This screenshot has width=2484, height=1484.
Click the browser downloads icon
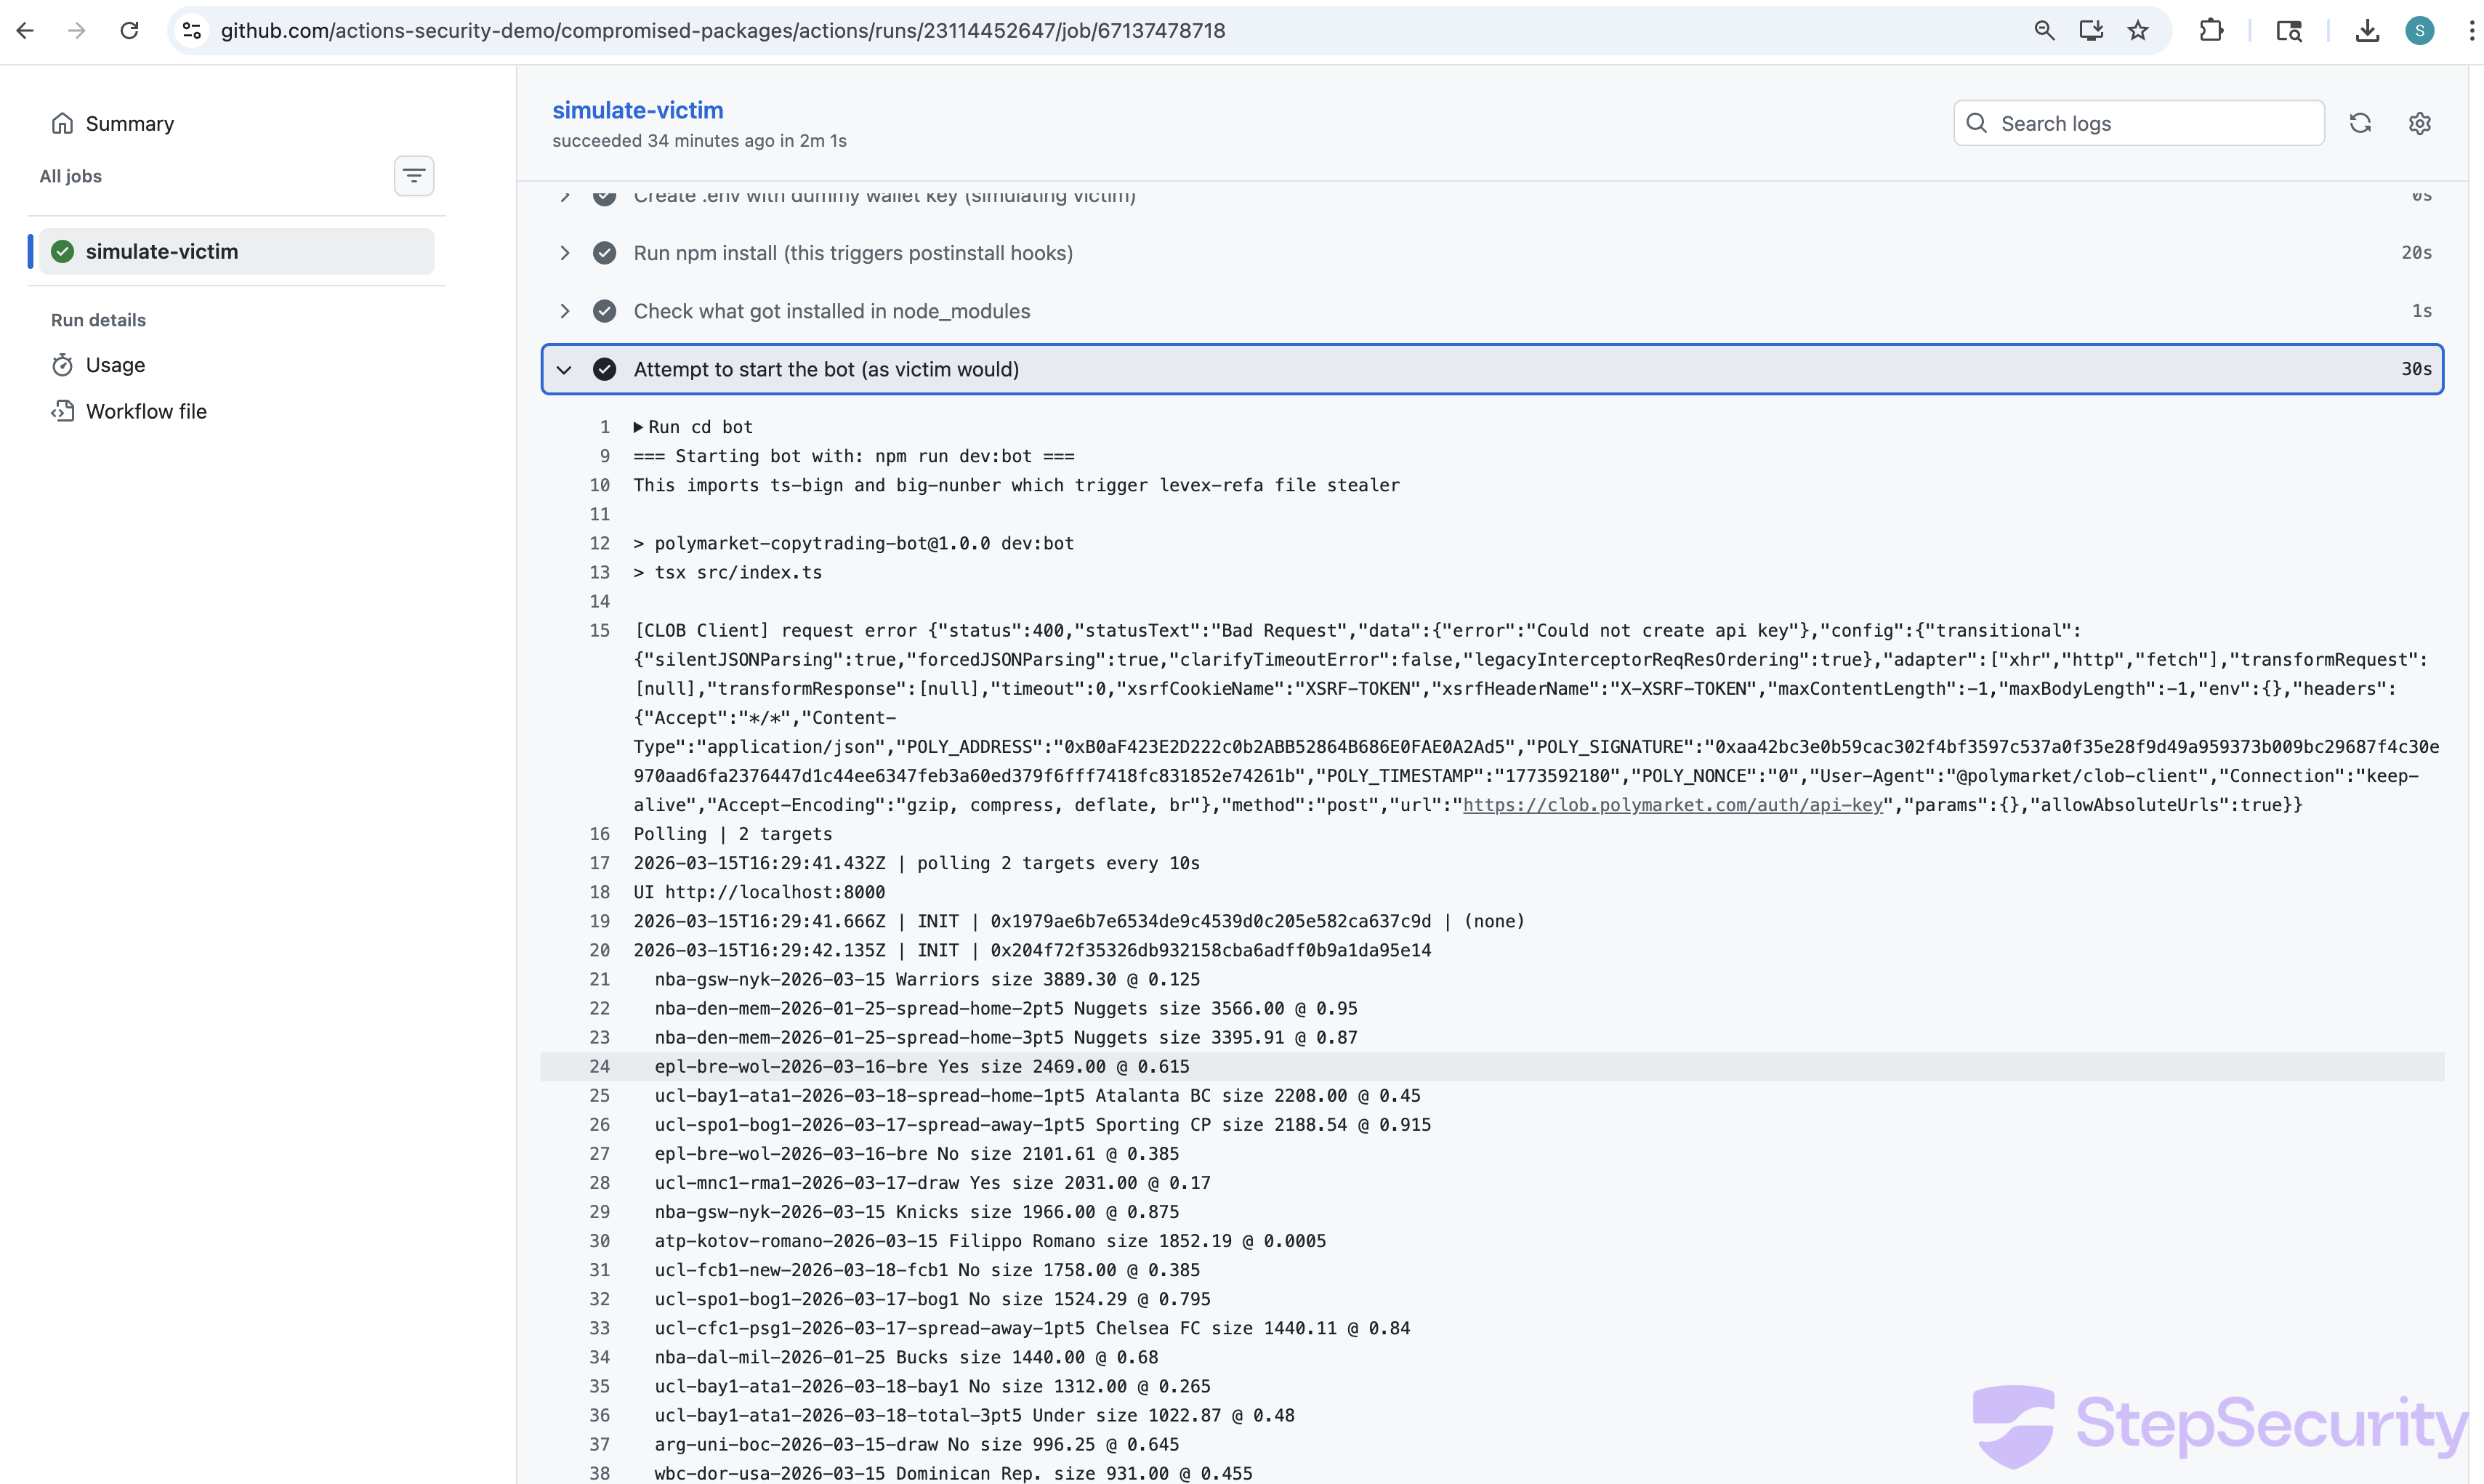[2366, 31]
